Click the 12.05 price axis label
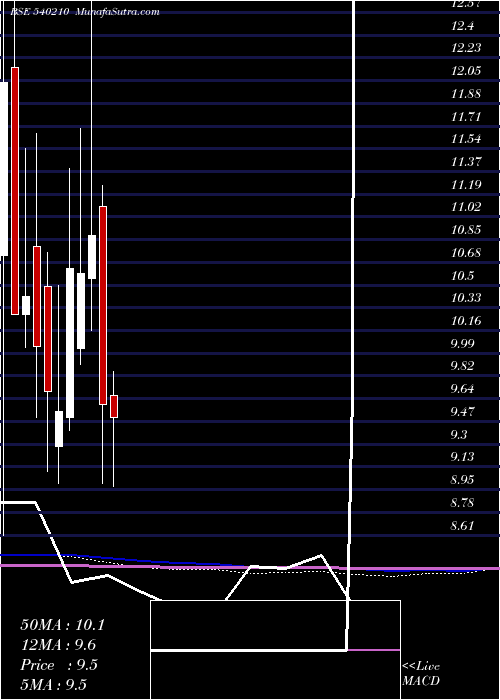500x700 pixels. point(467,71)
